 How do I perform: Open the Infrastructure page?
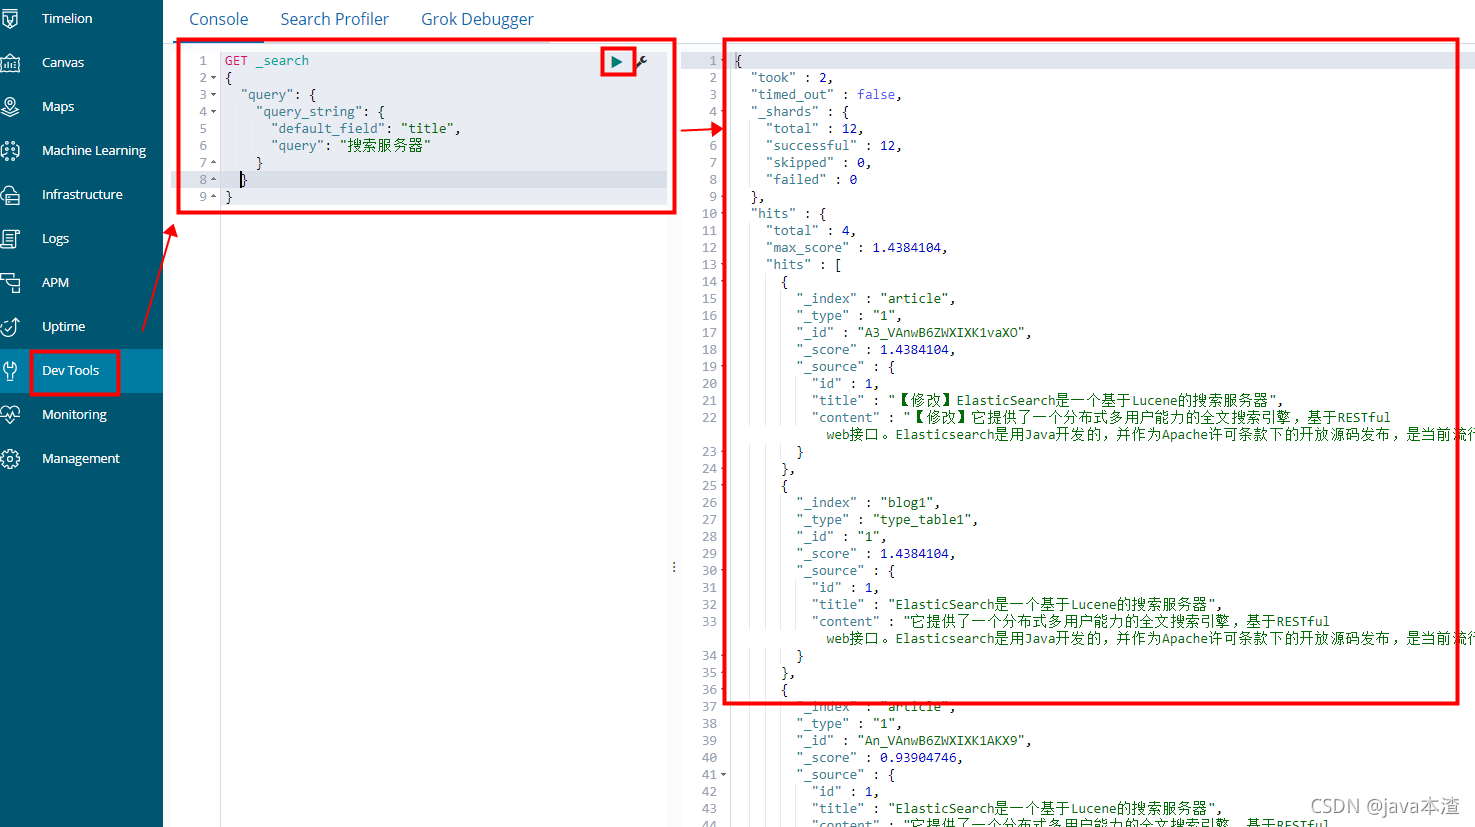click(x=82, y=195)
